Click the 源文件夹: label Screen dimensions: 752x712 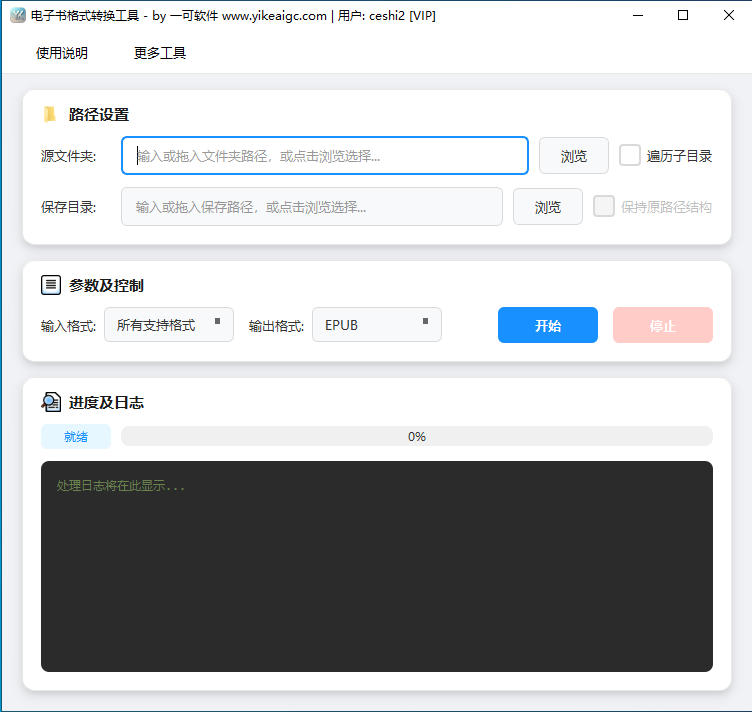[x=69, y=156]
